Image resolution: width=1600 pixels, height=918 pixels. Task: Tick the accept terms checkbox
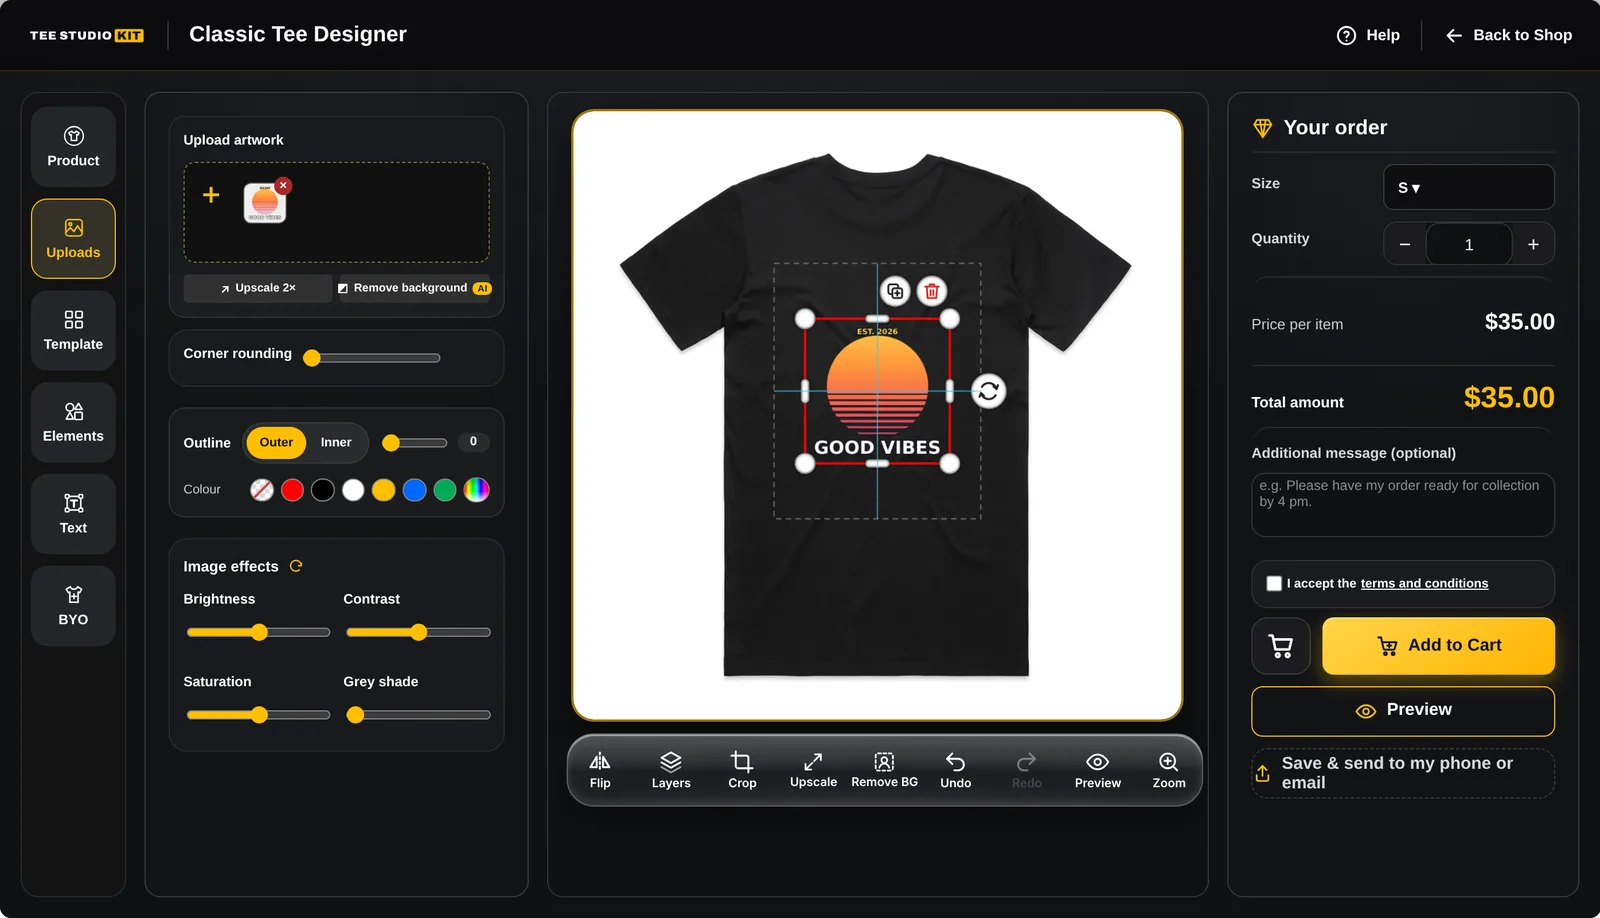pos(1274,584)
